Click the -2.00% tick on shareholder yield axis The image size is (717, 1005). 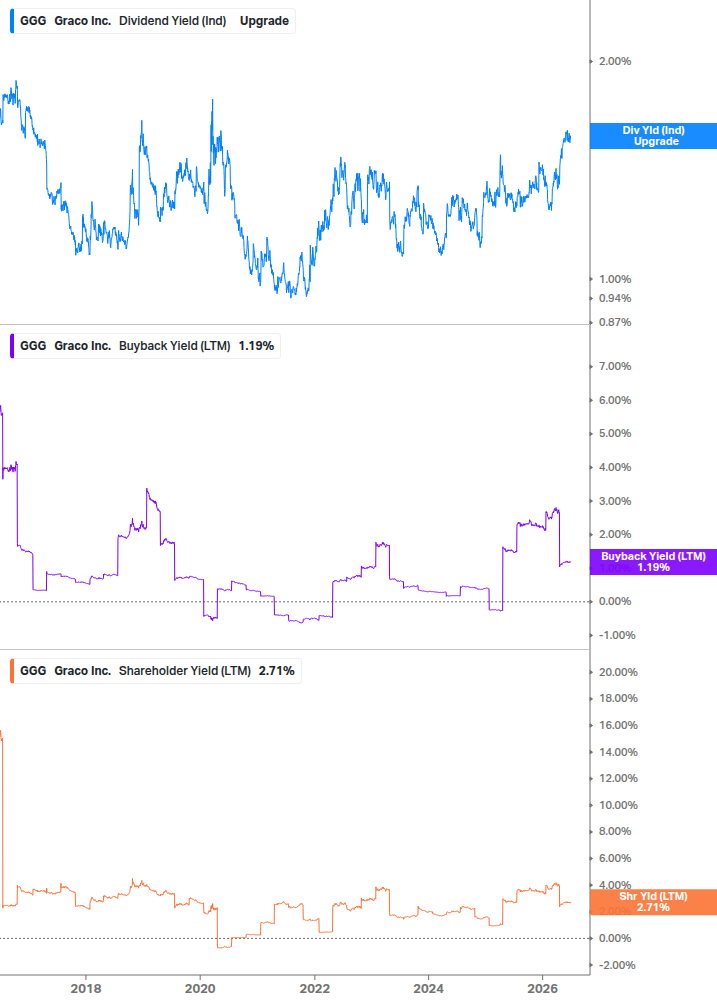click(617, 966)
